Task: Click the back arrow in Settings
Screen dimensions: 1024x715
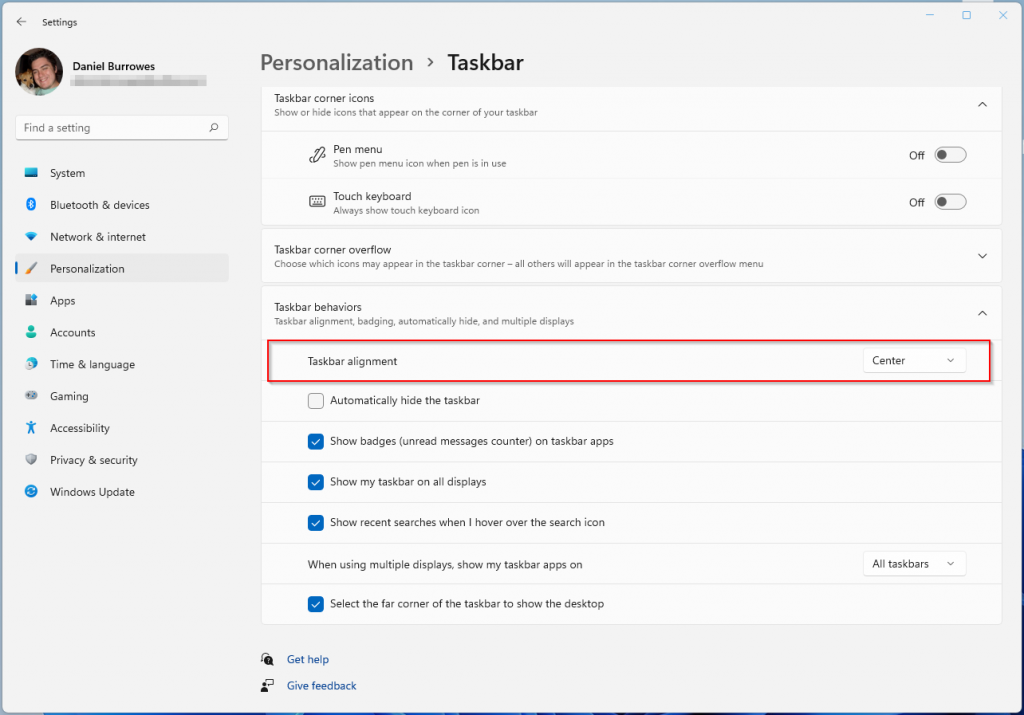Action: (x=22, y=22)
